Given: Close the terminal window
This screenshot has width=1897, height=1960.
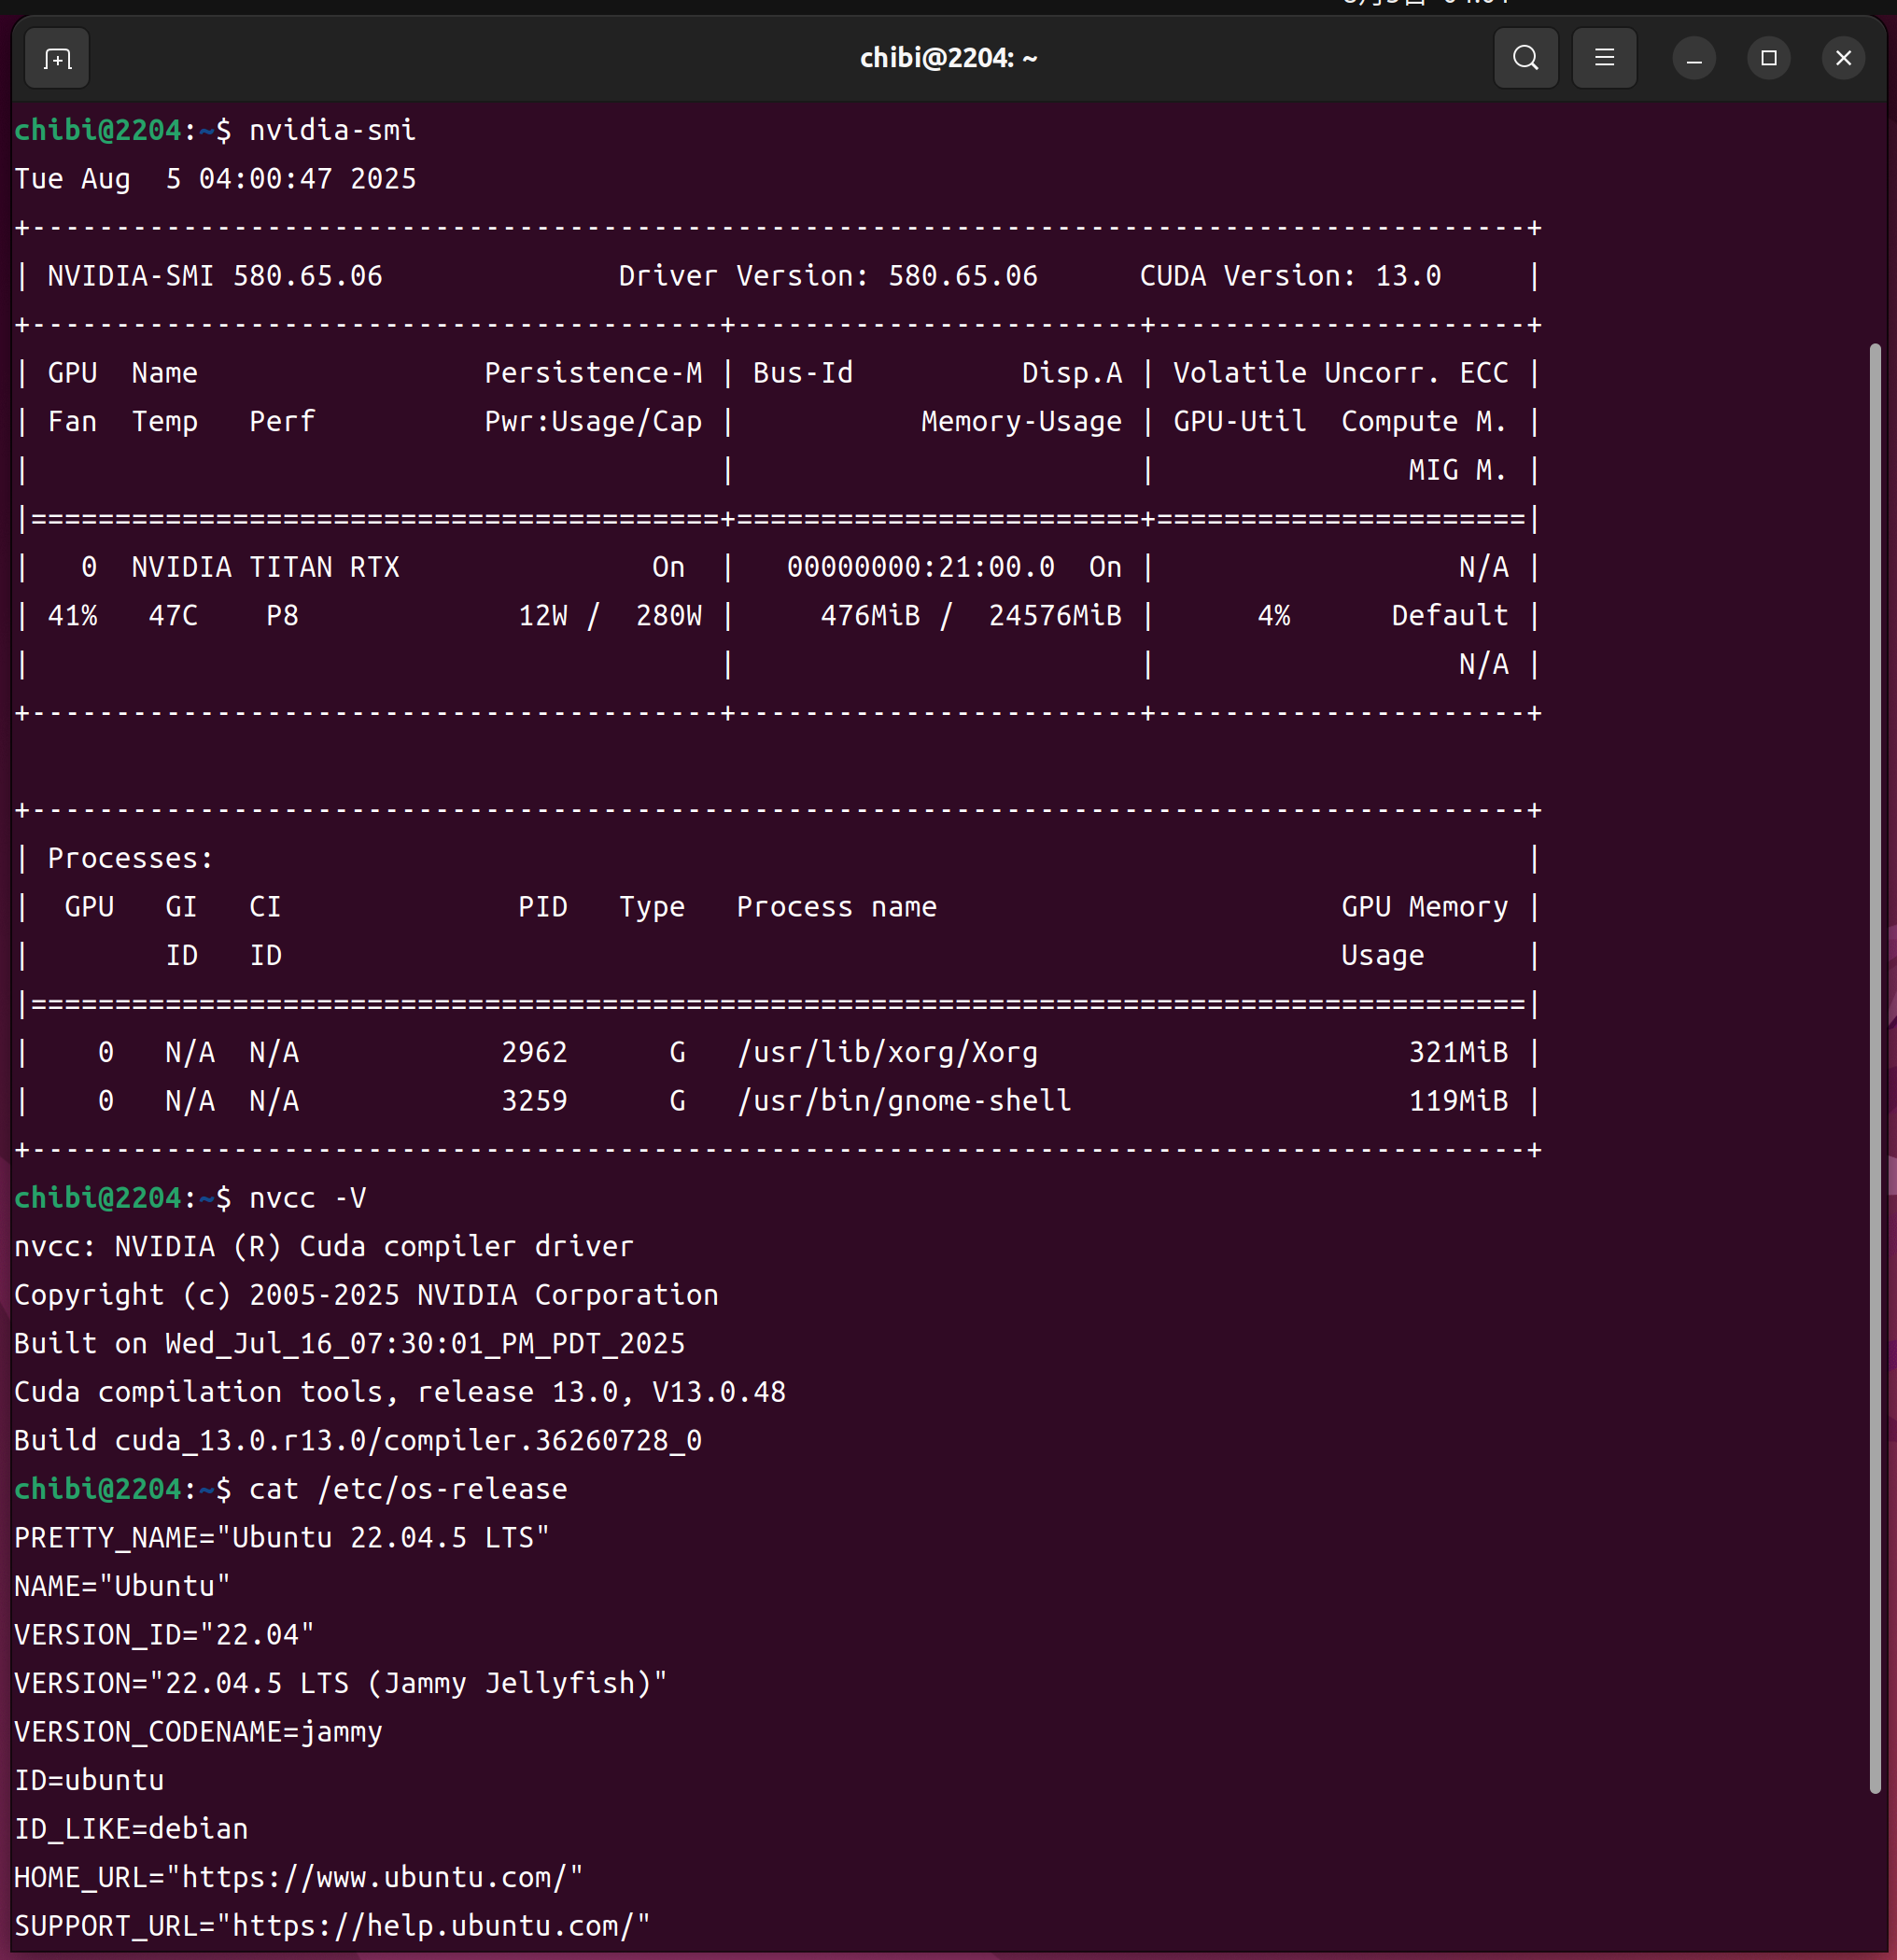Looking at the screenshot, I should (1843, 58).
